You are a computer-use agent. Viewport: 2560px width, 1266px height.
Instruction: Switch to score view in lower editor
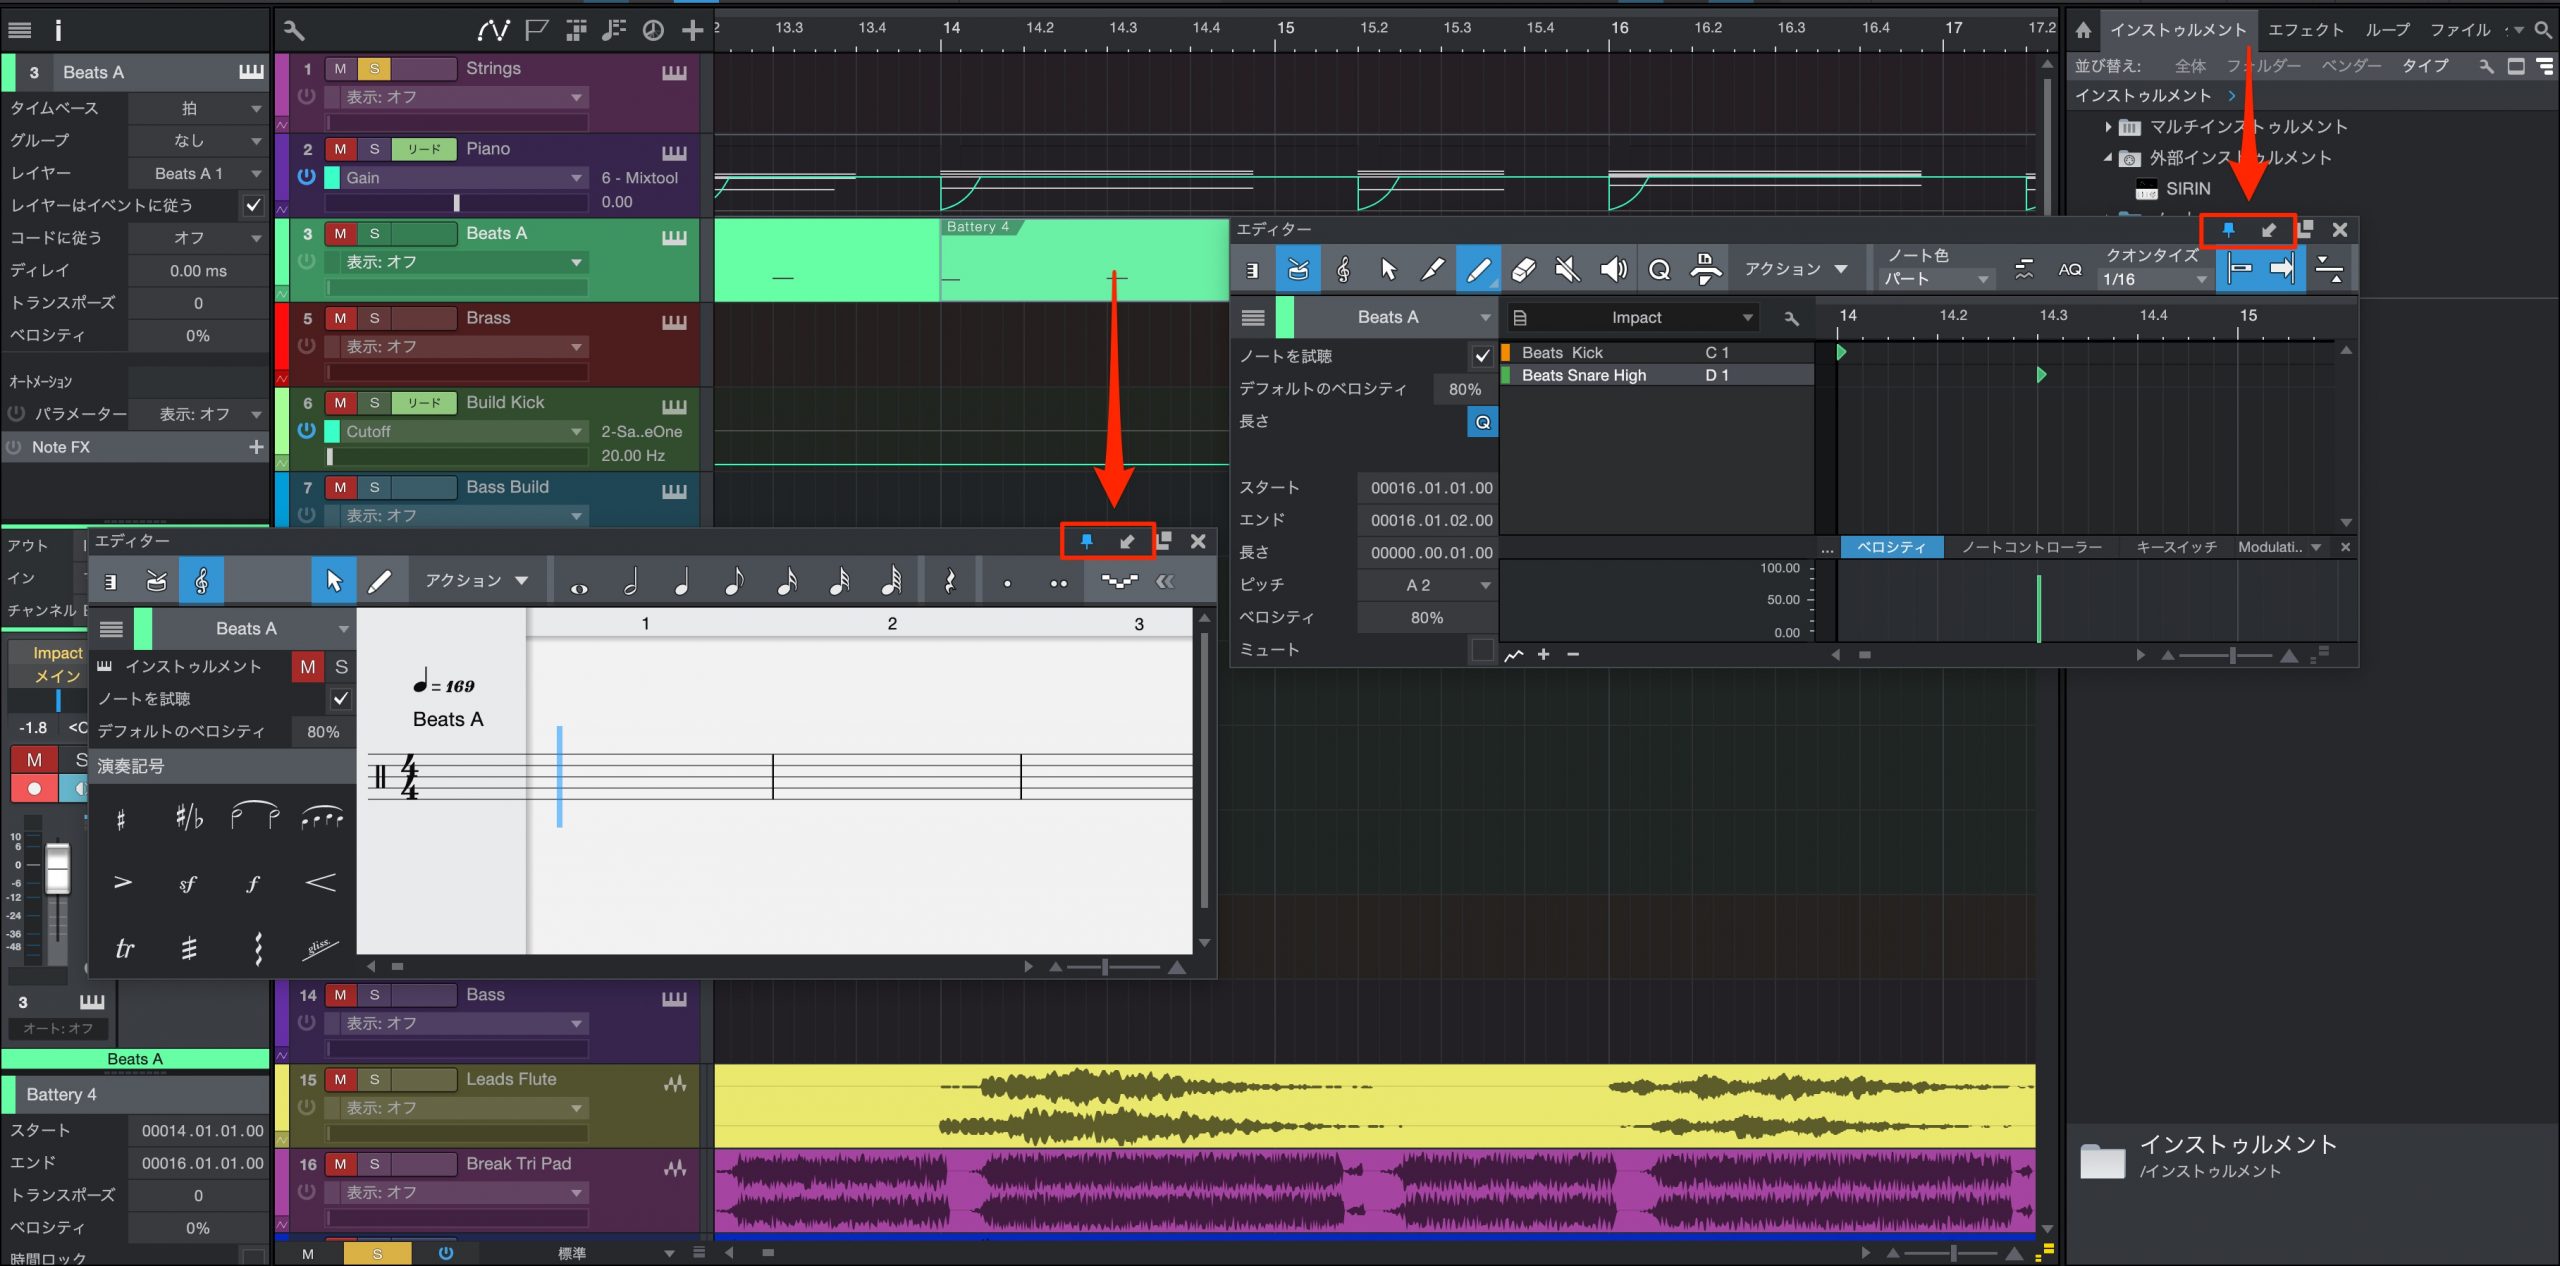pyautogui.click(x=201, y=581)
